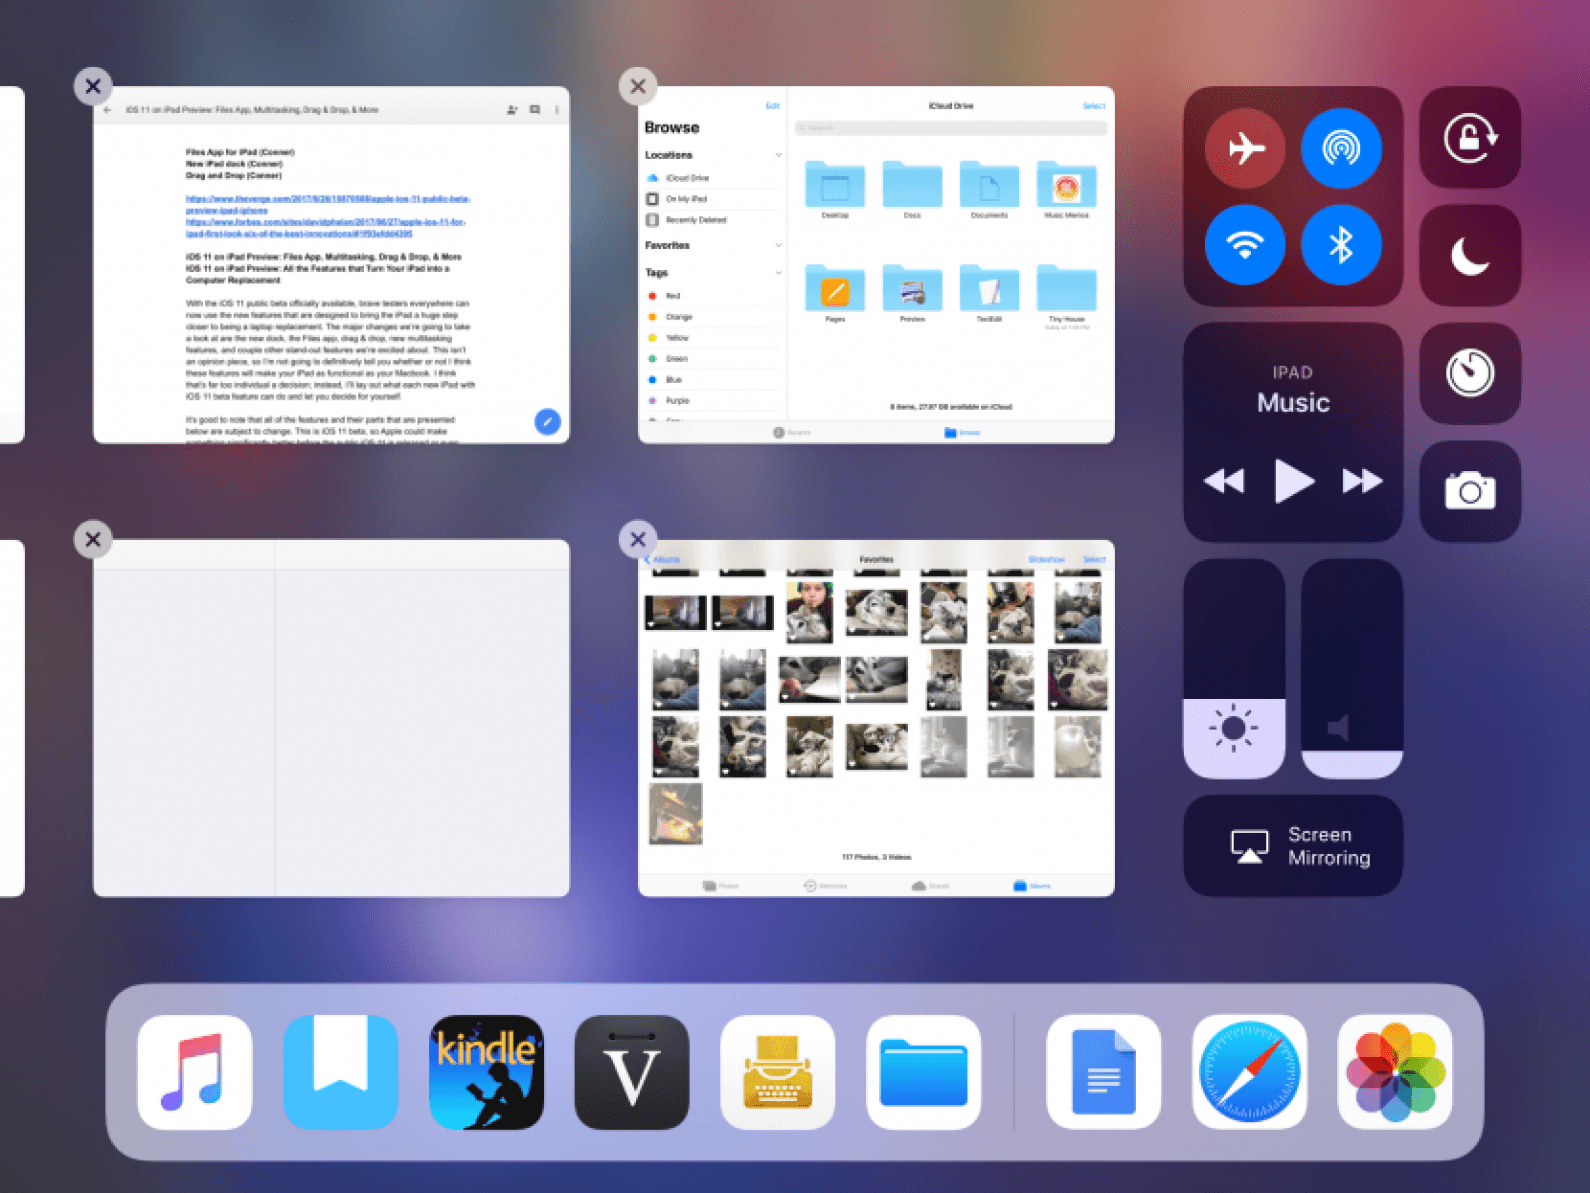Tap Screen Mirroring button
Viewport: 1590px width, 1193px height.
(1293, 846)
